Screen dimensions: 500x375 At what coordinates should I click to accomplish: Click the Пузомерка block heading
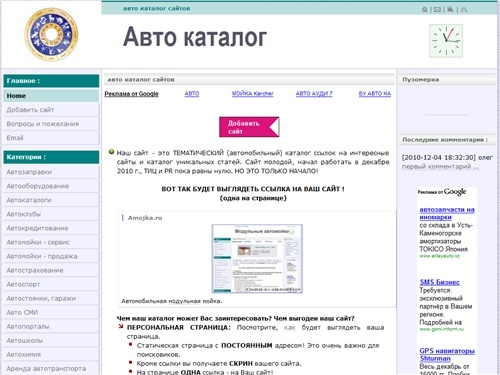point(421,80)
